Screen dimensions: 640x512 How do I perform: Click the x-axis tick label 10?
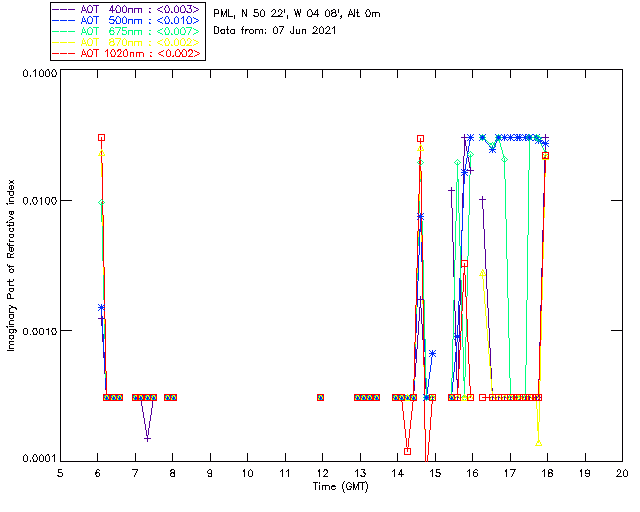point(247,473)
